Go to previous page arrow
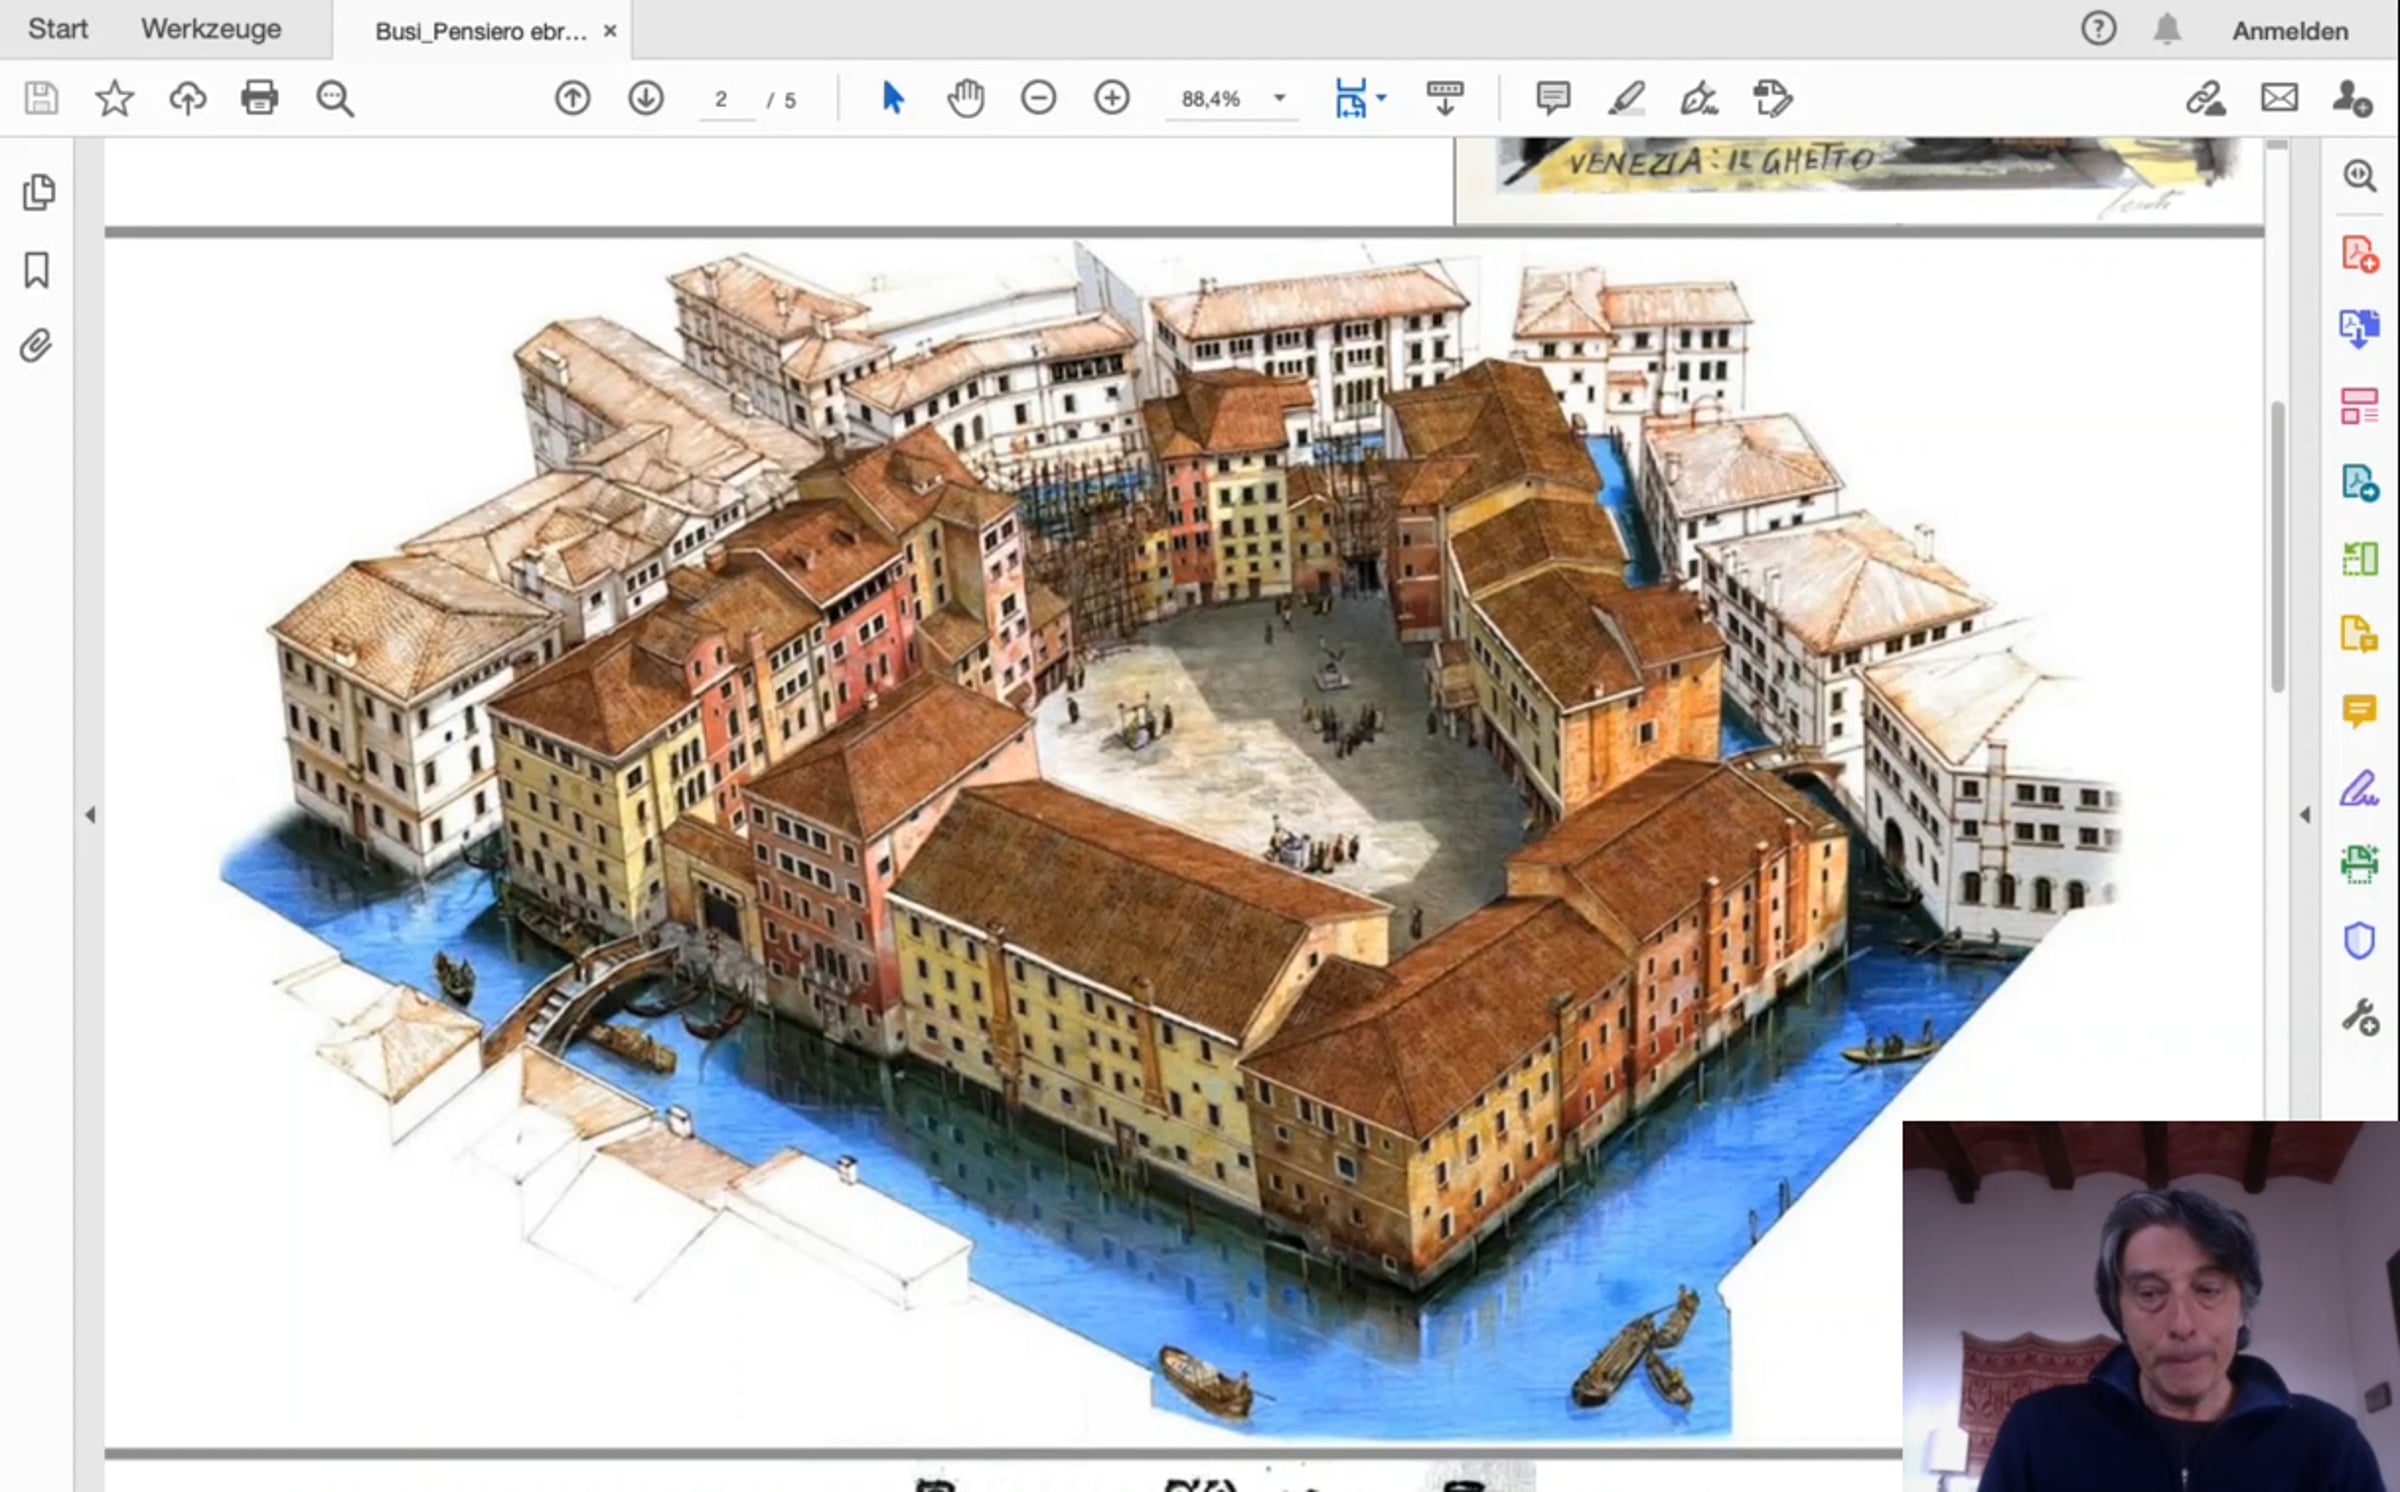Viewport: 2400px width, 1492px height. (x=573, y=99)
